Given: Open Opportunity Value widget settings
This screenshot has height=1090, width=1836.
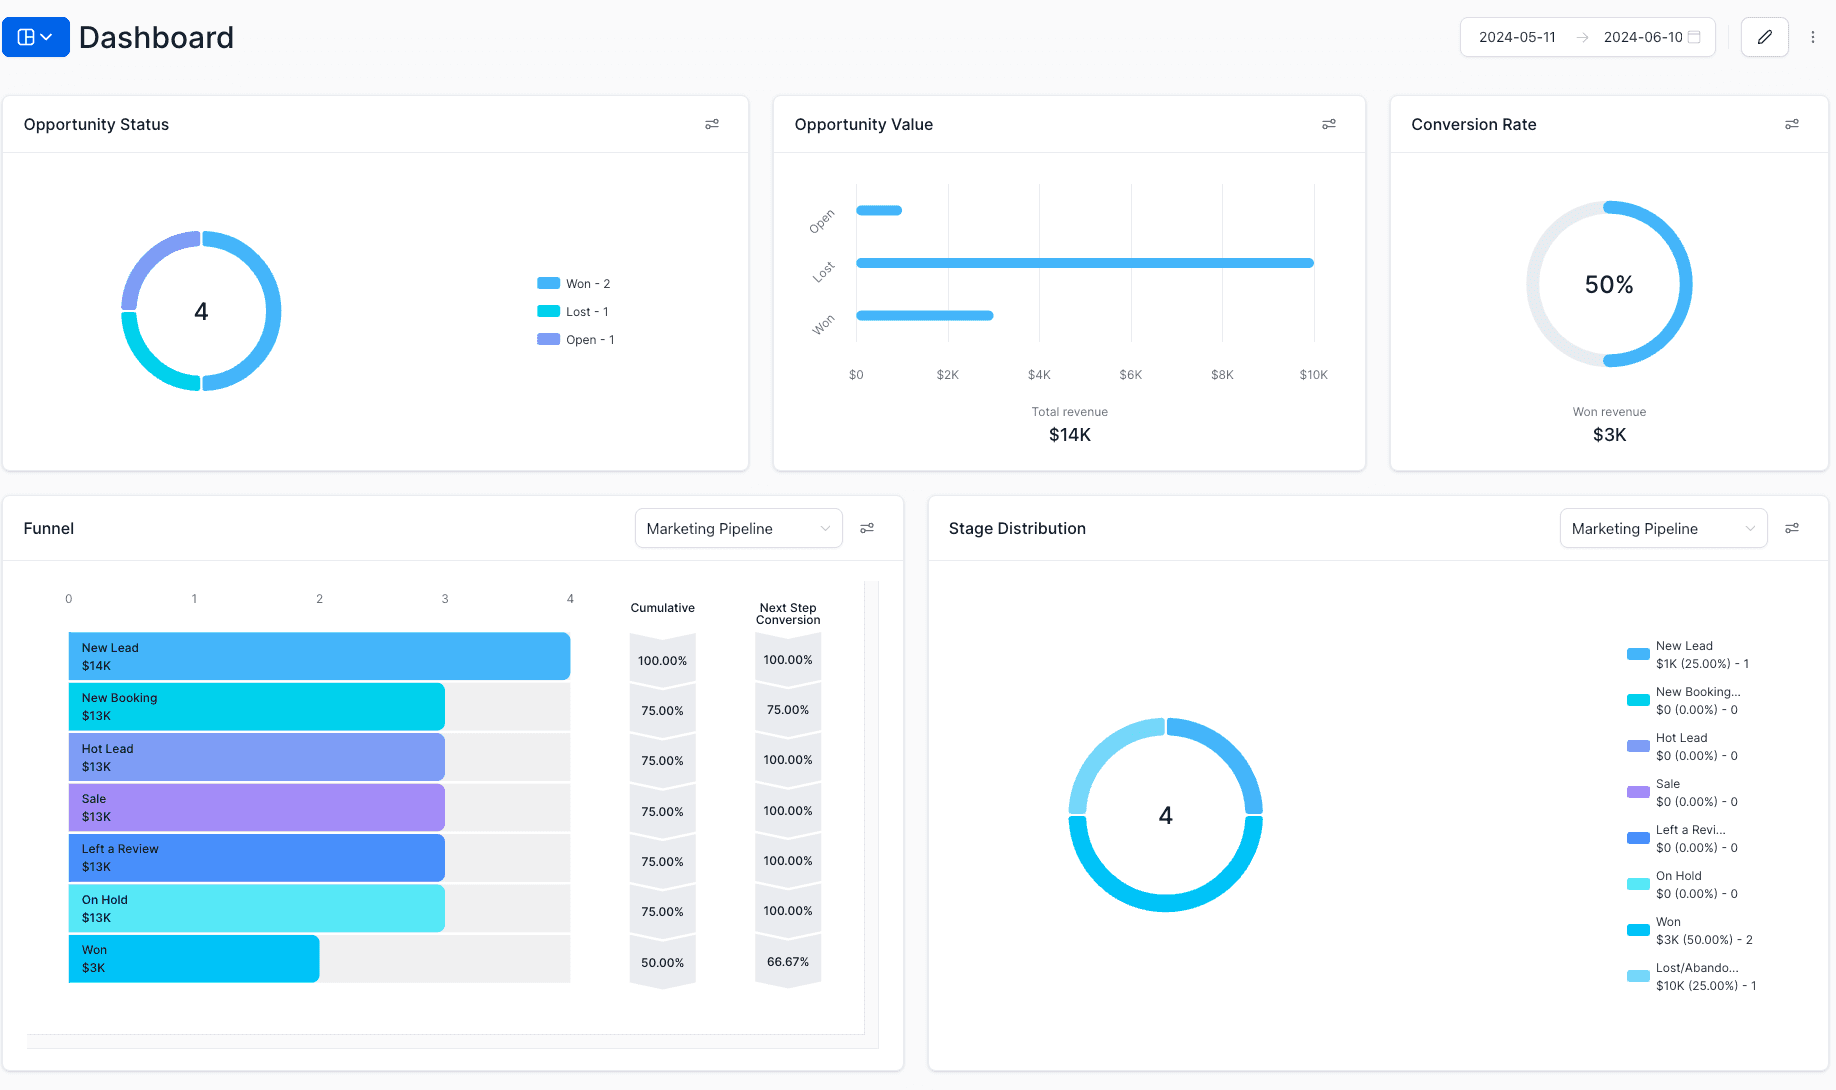Looking at the screenshot, I should (1329, 123).
